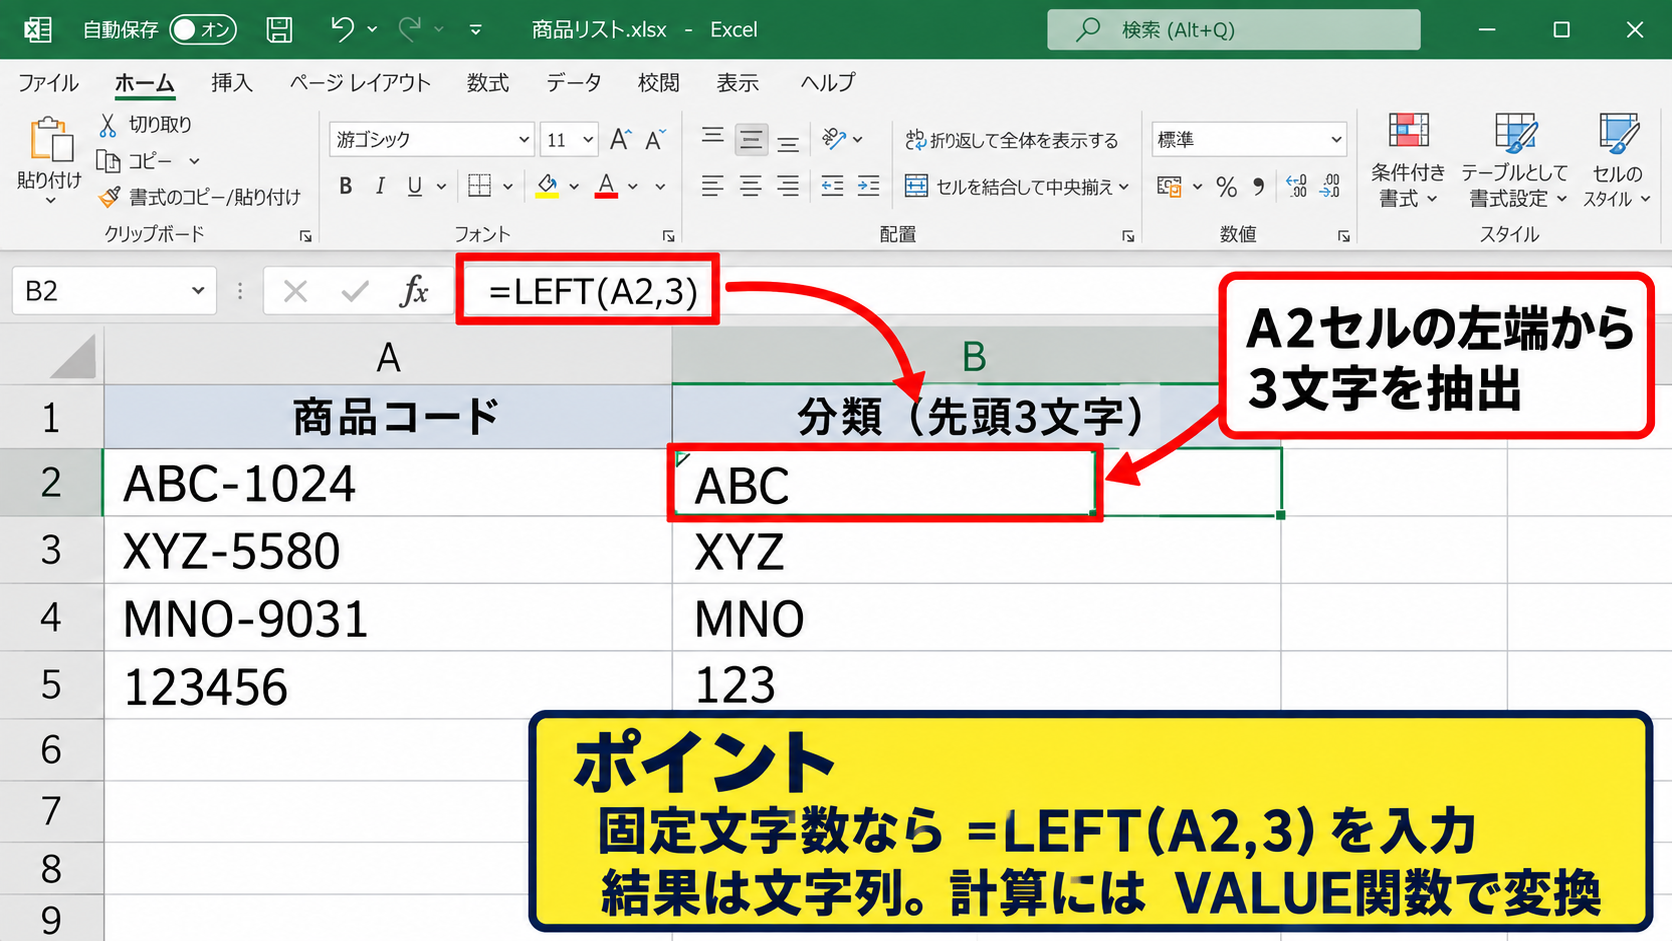Screen dimensions: 1672x941
Task: Open テーブルとして書式設定 format as table
Action: (1515, 160)
